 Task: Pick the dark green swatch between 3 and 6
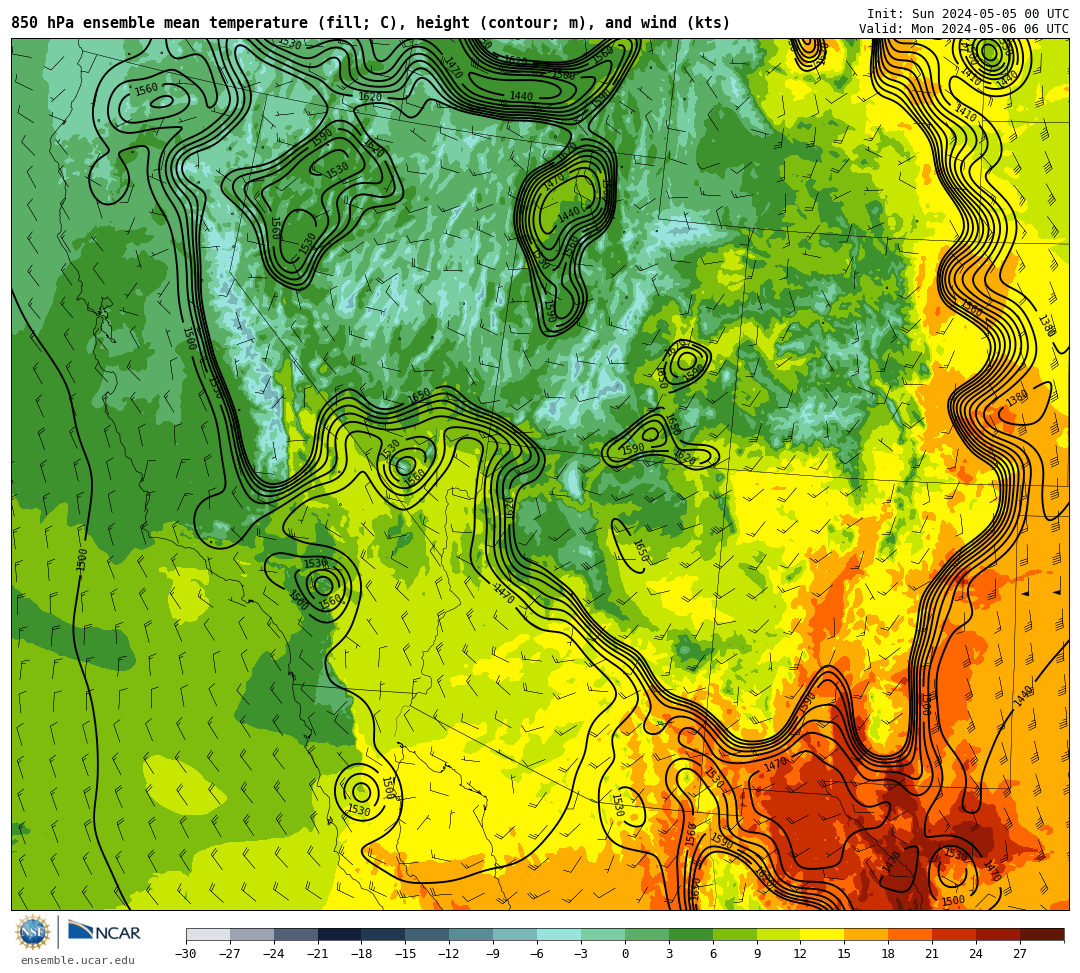[x=691, y=934]
